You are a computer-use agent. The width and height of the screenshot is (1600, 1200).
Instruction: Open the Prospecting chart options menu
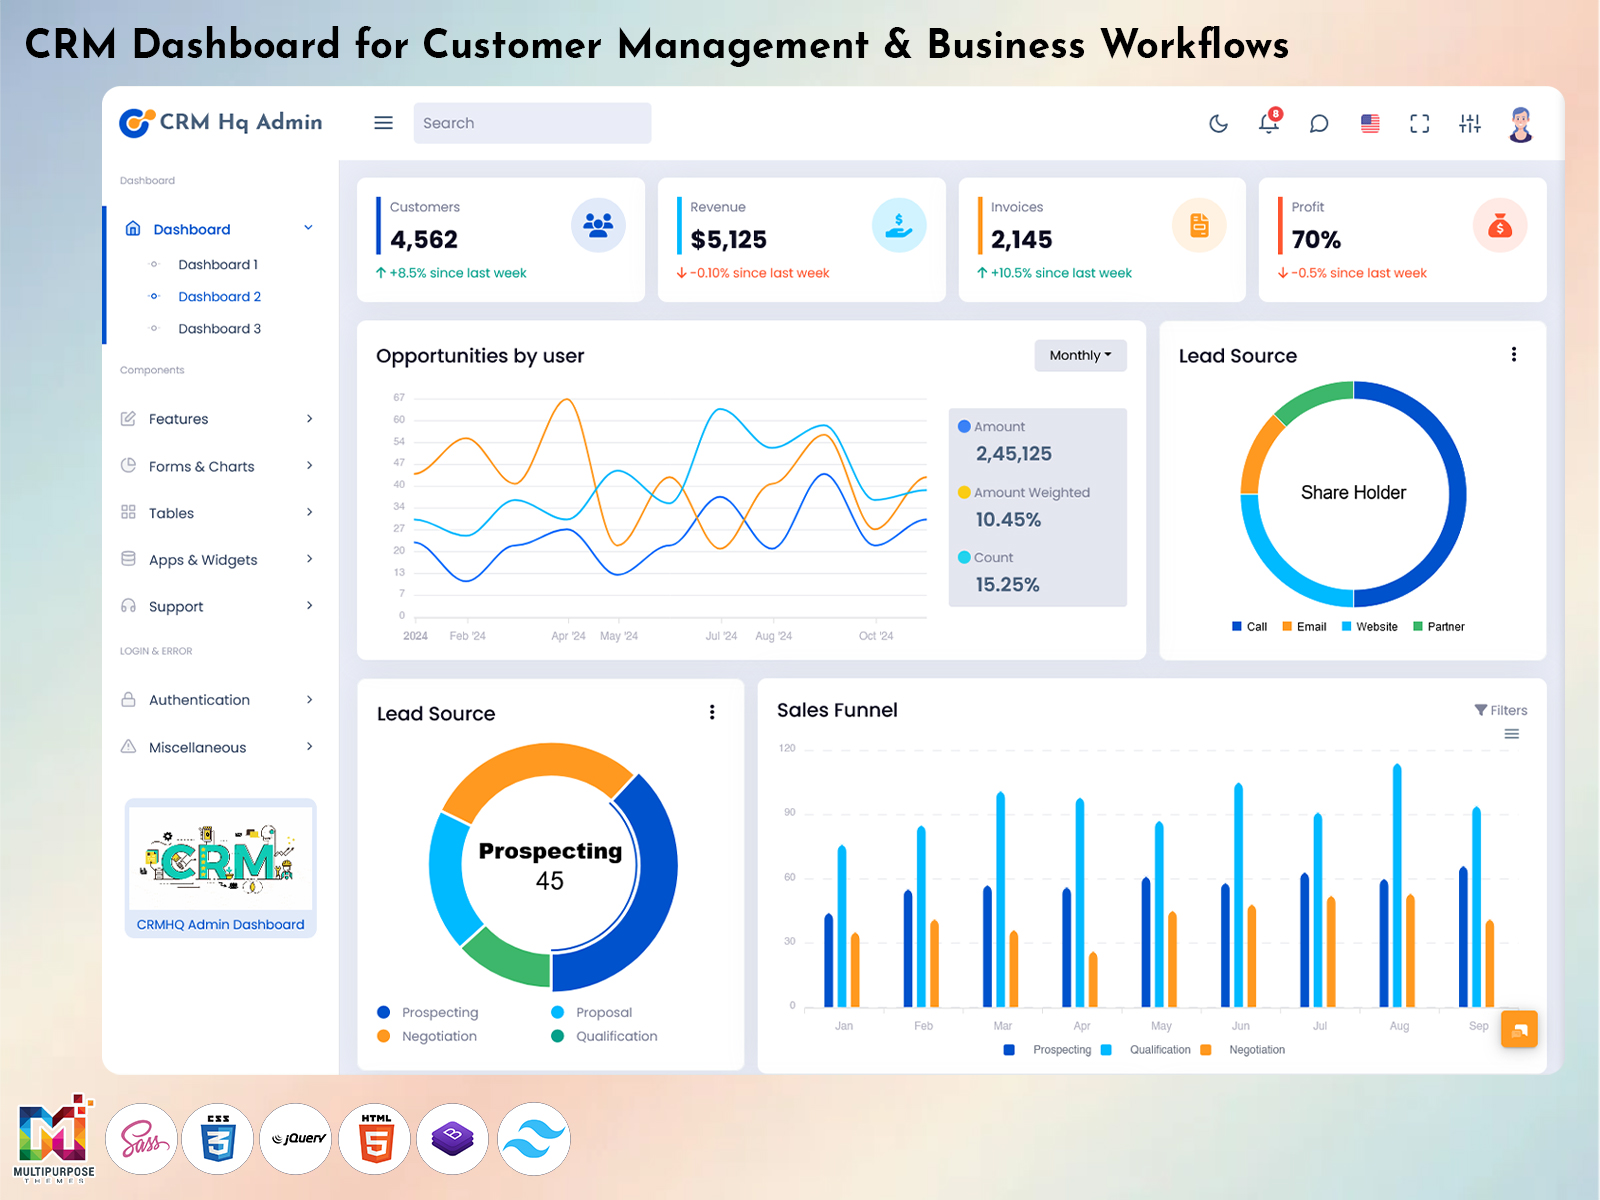[712, 712]
